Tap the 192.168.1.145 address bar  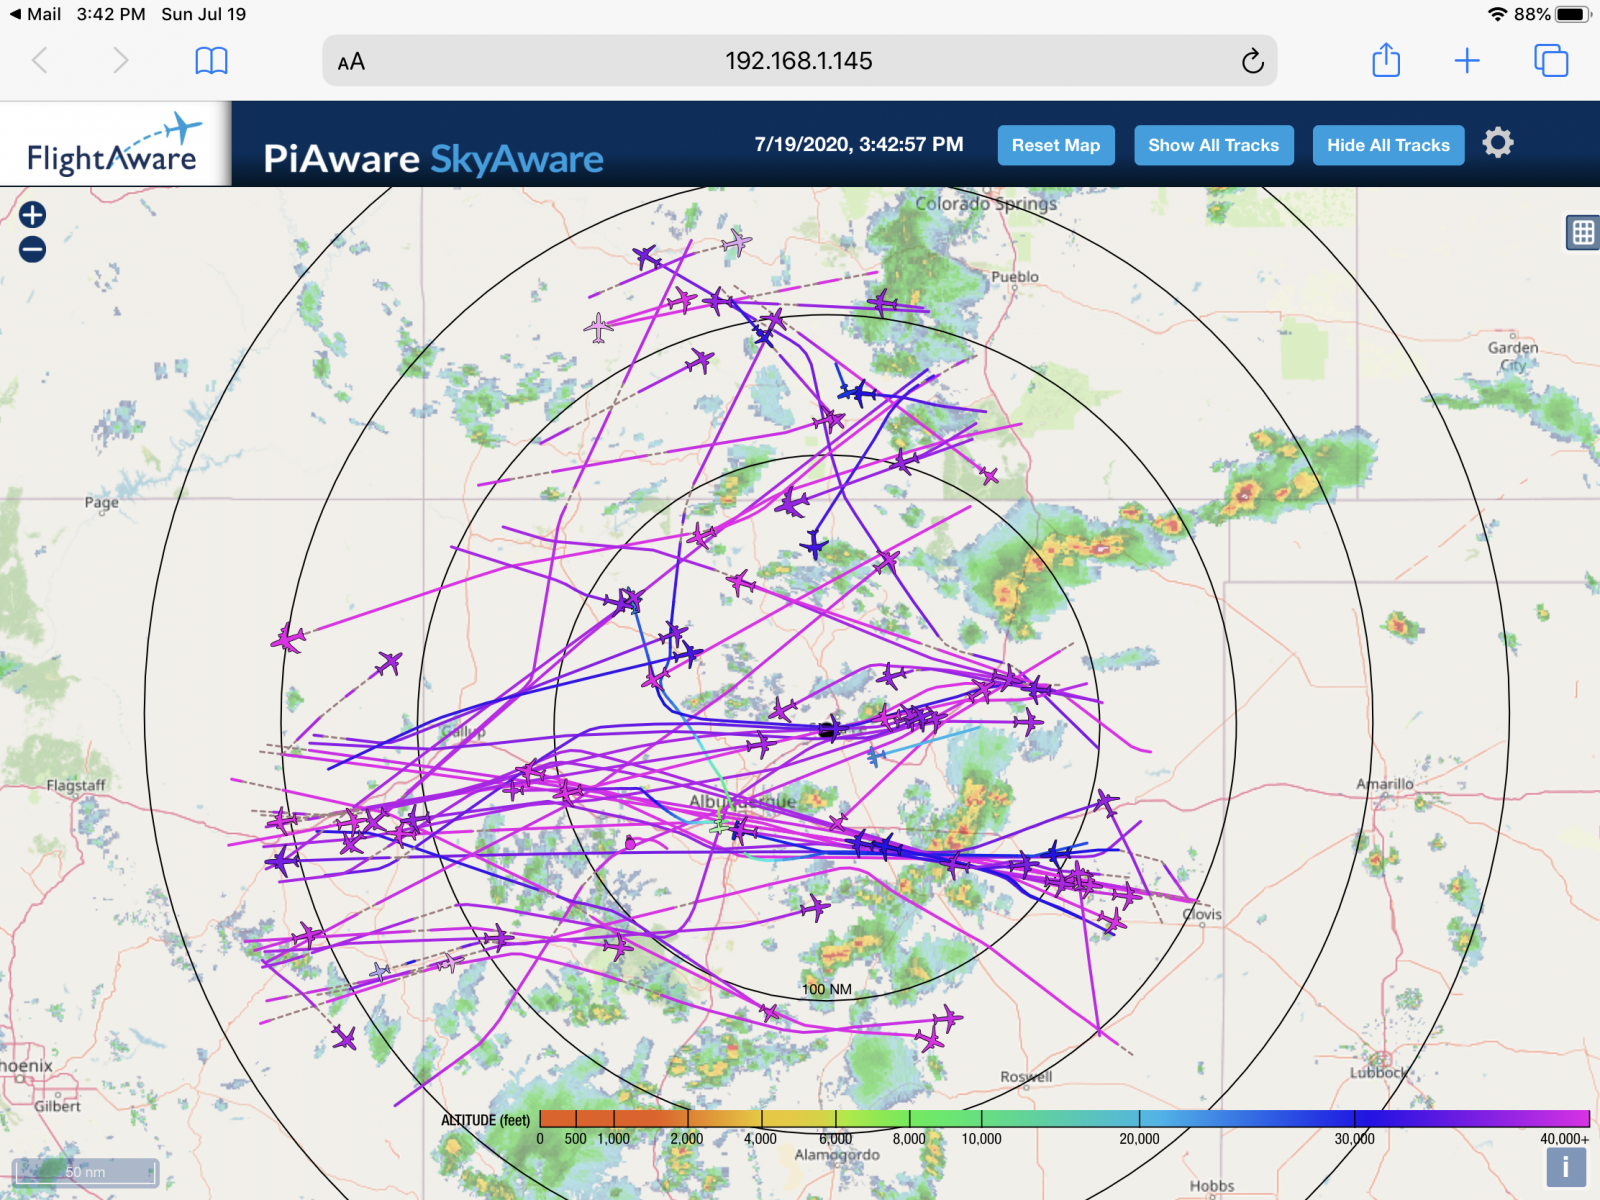coord(798,61)
